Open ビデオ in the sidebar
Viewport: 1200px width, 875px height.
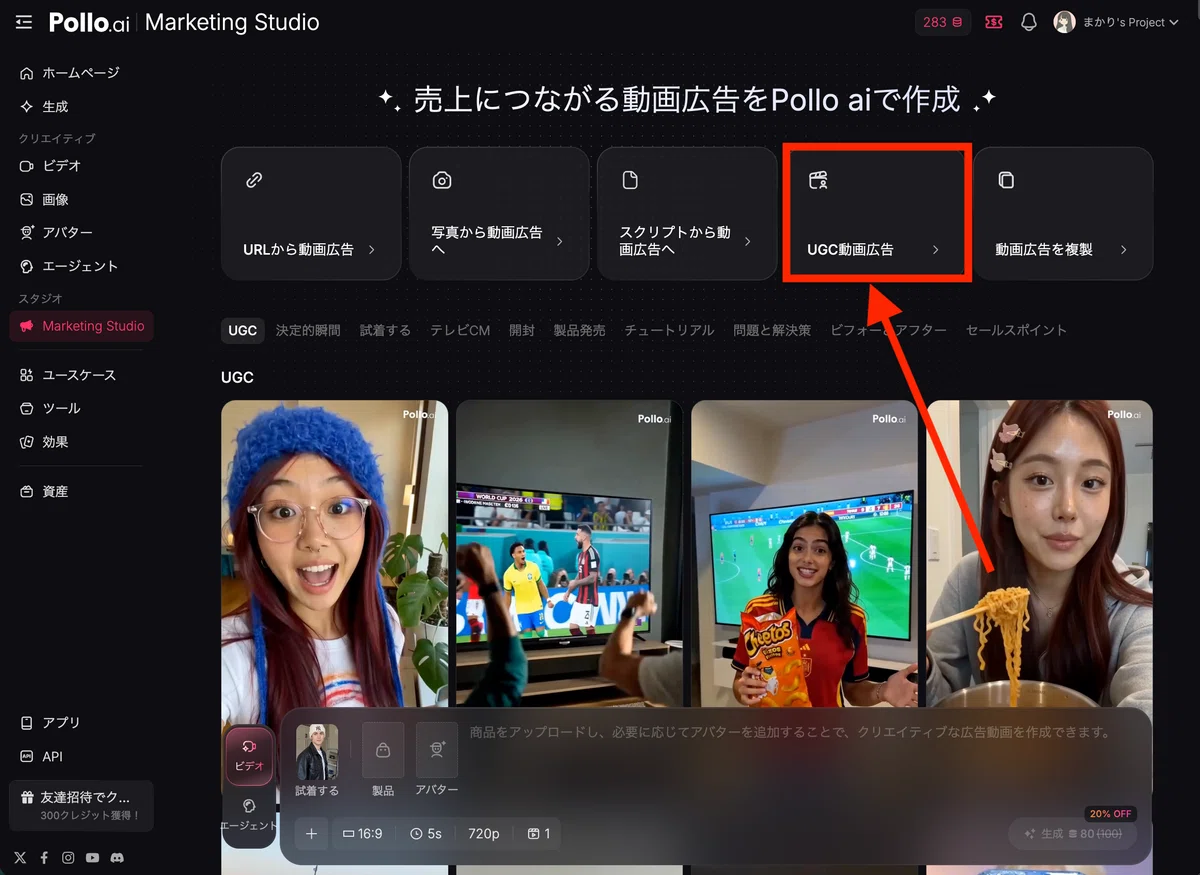point(81,166)
